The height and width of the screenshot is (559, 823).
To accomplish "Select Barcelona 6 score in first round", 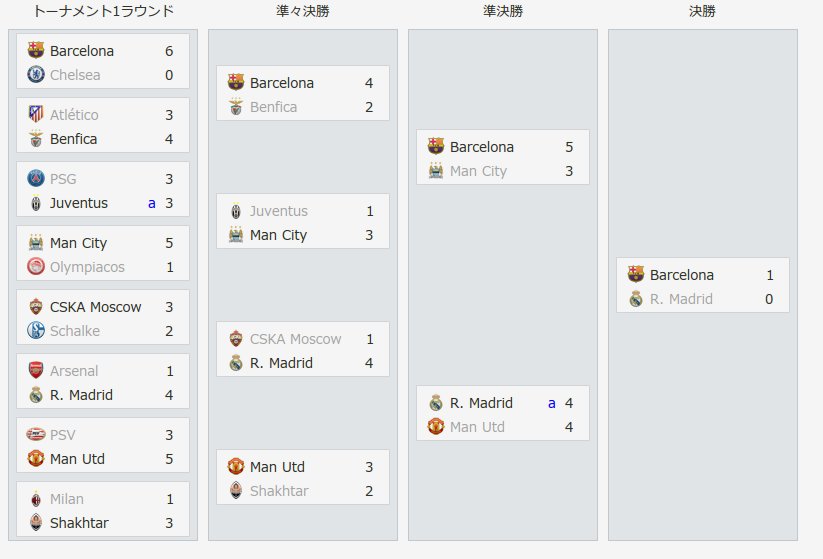I will click(x=169, y=51).
